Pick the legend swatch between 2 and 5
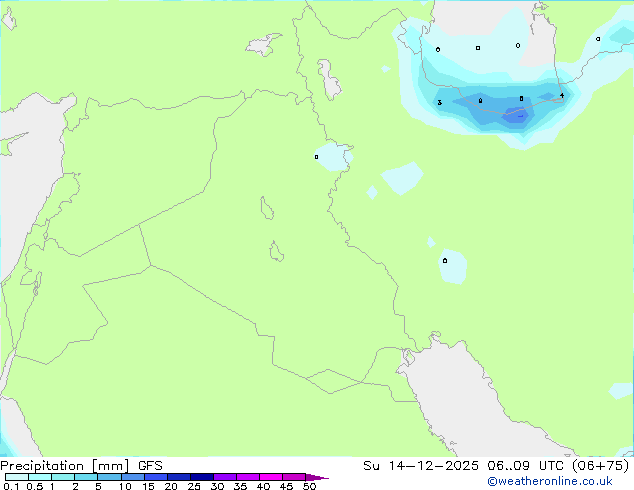 point(86,477)
